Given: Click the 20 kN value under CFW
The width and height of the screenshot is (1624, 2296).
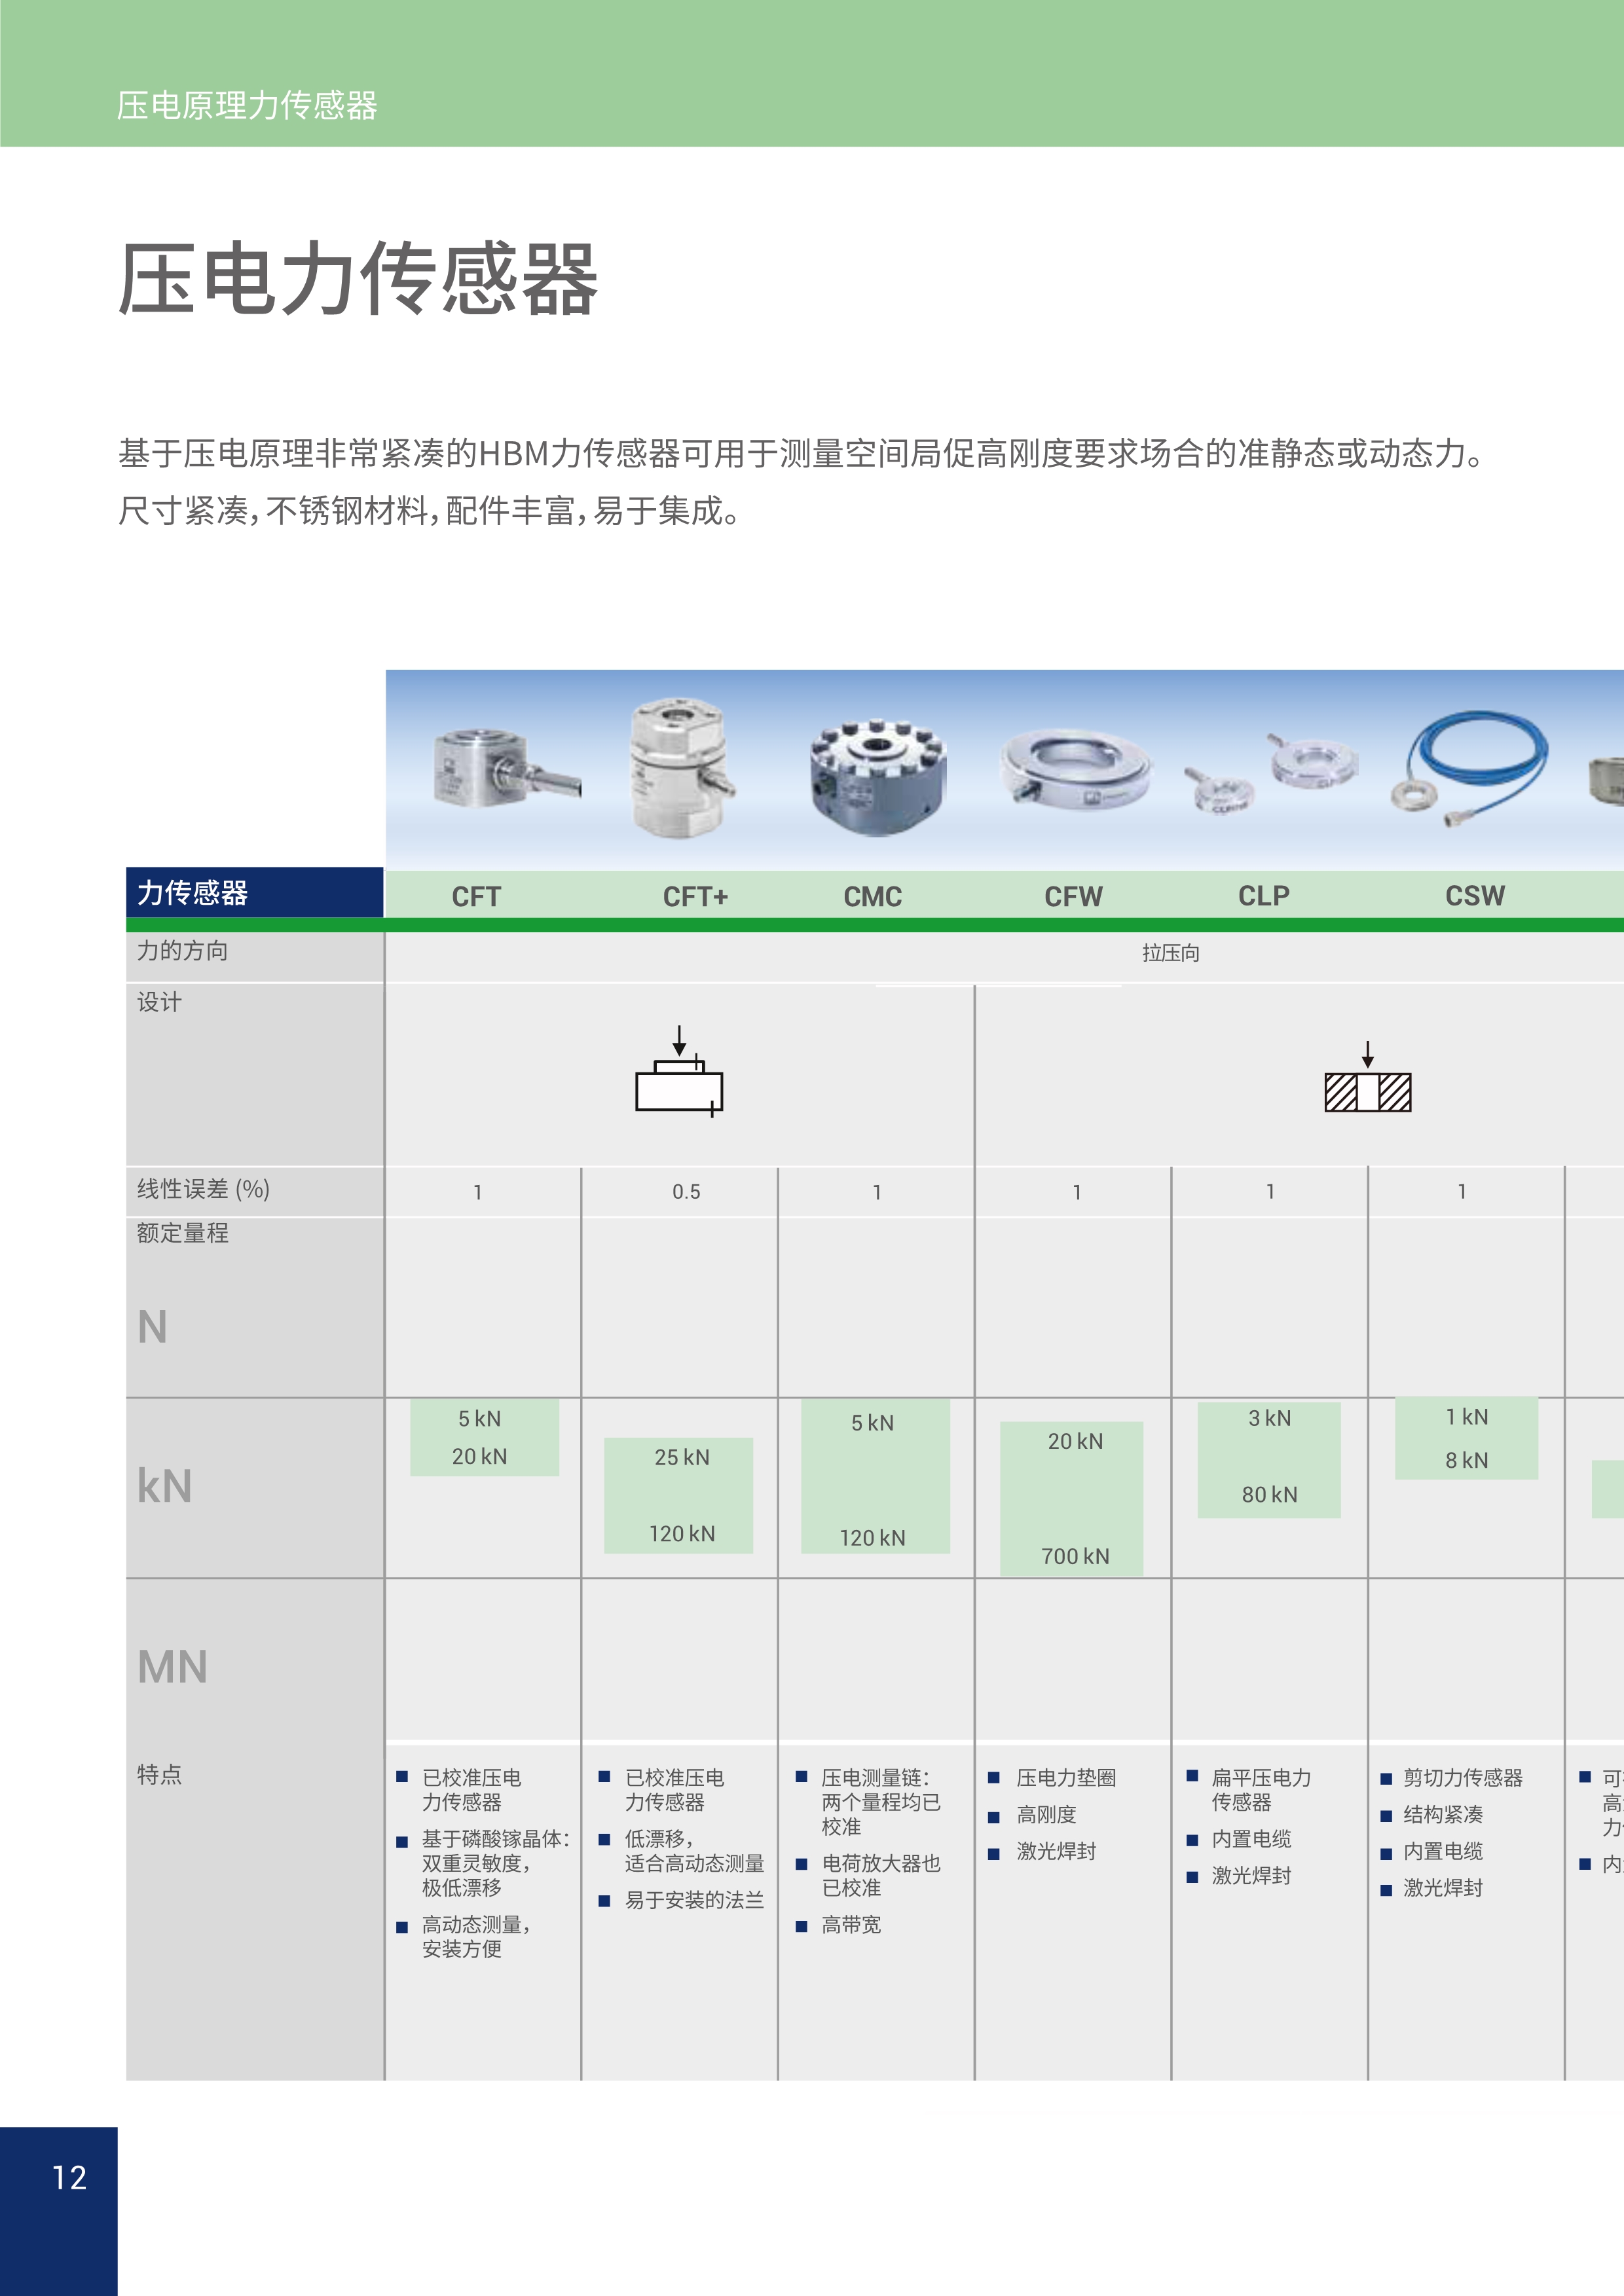Looking at the screenshot, I should coord(1075,1441).
